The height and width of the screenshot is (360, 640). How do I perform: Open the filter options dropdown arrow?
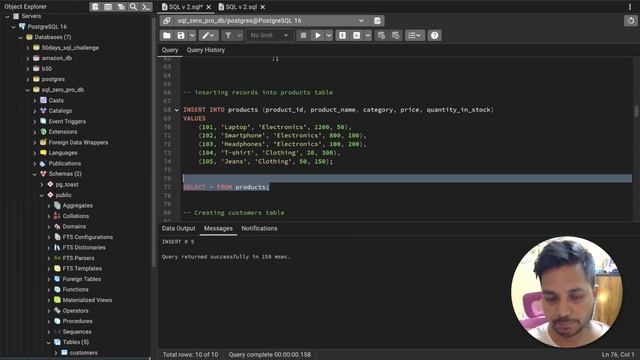pyautogui.click(x=240, y=36)
